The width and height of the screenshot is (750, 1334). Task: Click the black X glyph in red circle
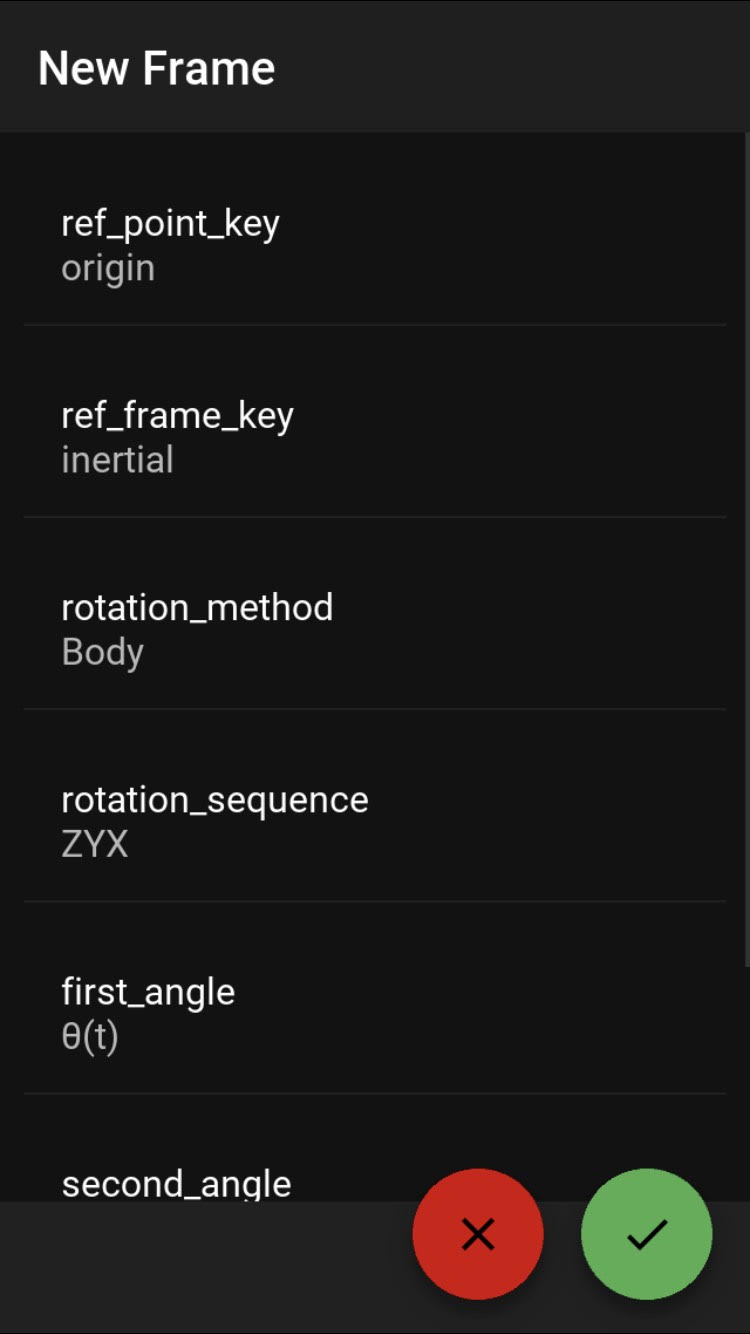point(478,1235)
